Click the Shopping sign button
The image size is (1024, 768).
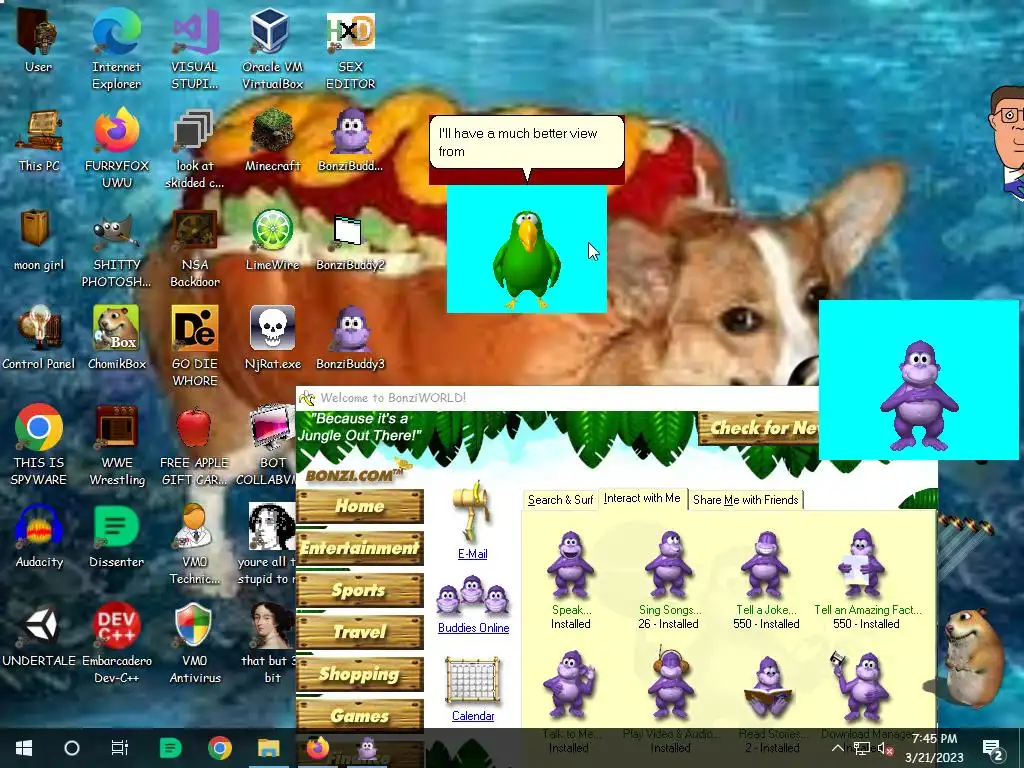click(360, 674)
